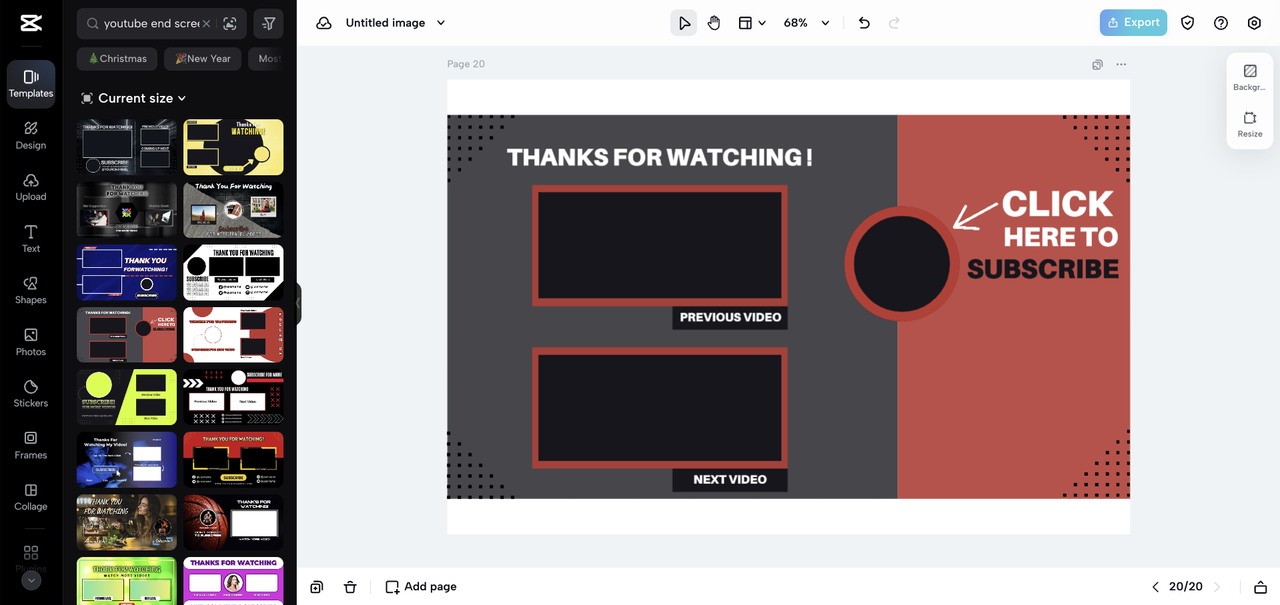Open the template filter options
This screenshot has width=1280, height=605.
coord(268,23)
